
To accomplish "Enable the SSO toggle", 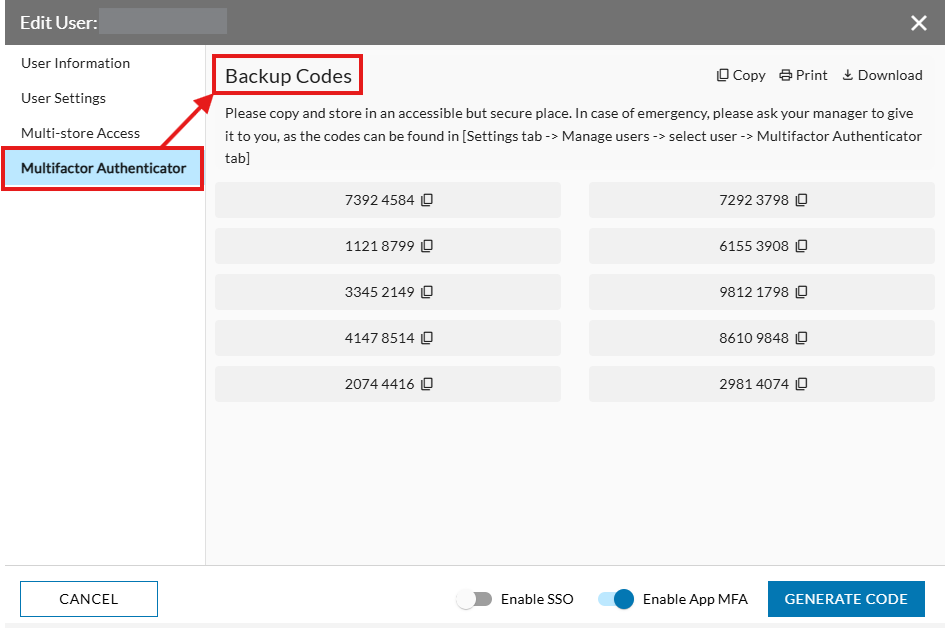I will coord(475,599).
